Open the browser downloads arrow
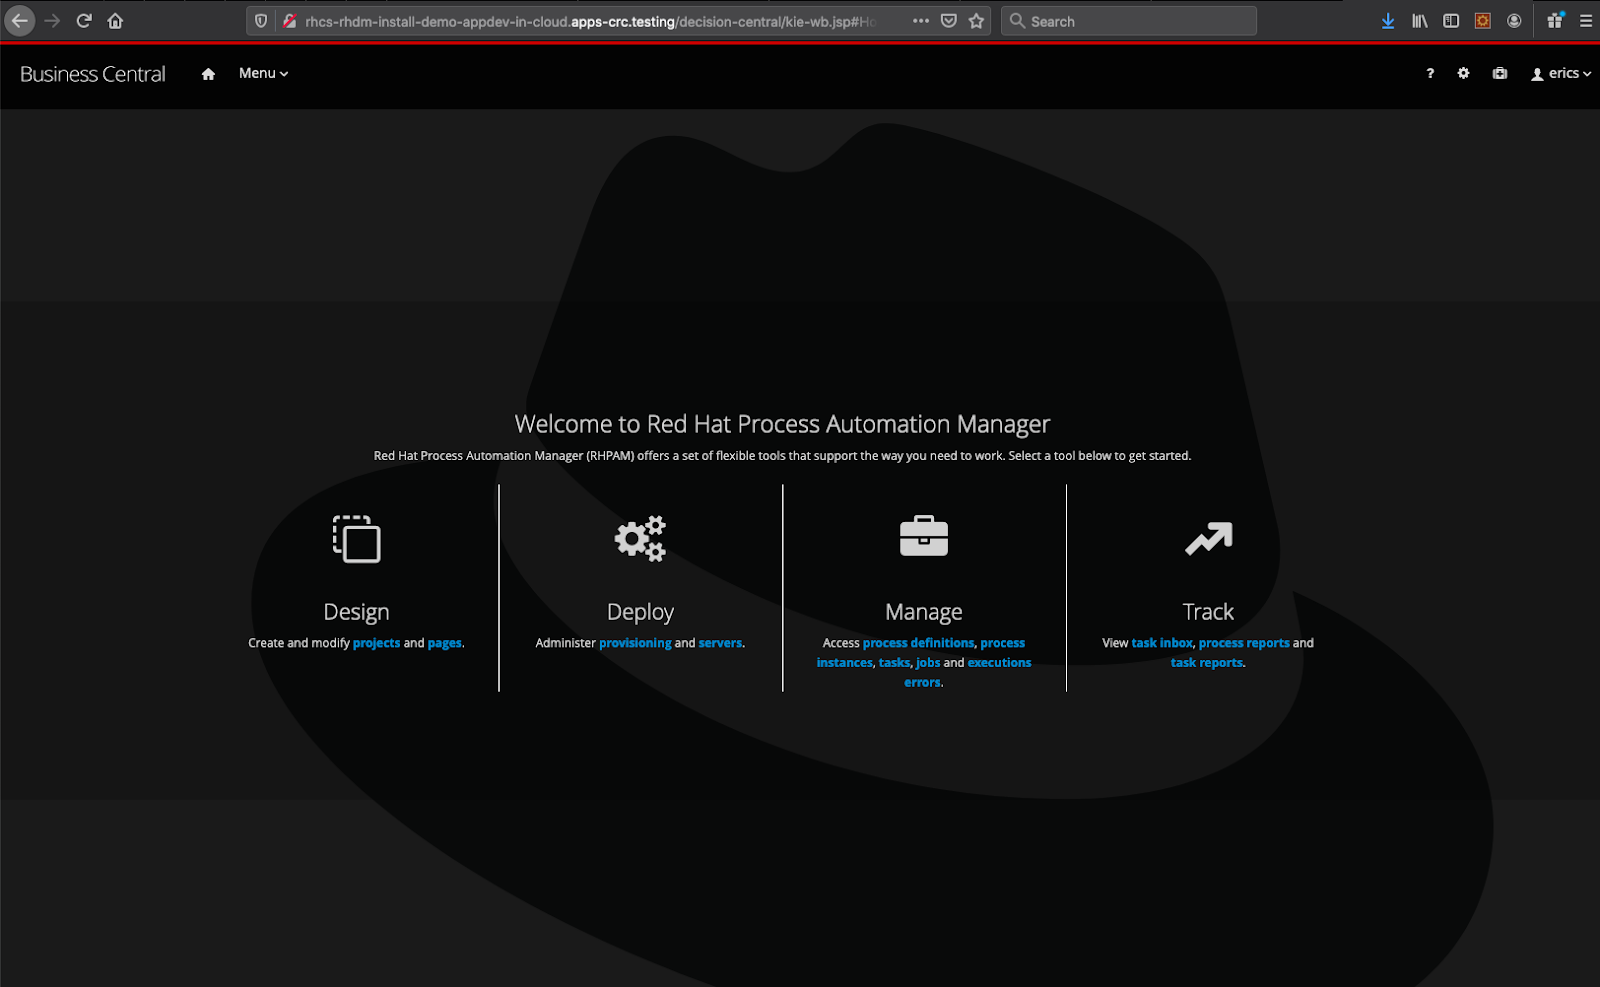 coord(1388,21)
